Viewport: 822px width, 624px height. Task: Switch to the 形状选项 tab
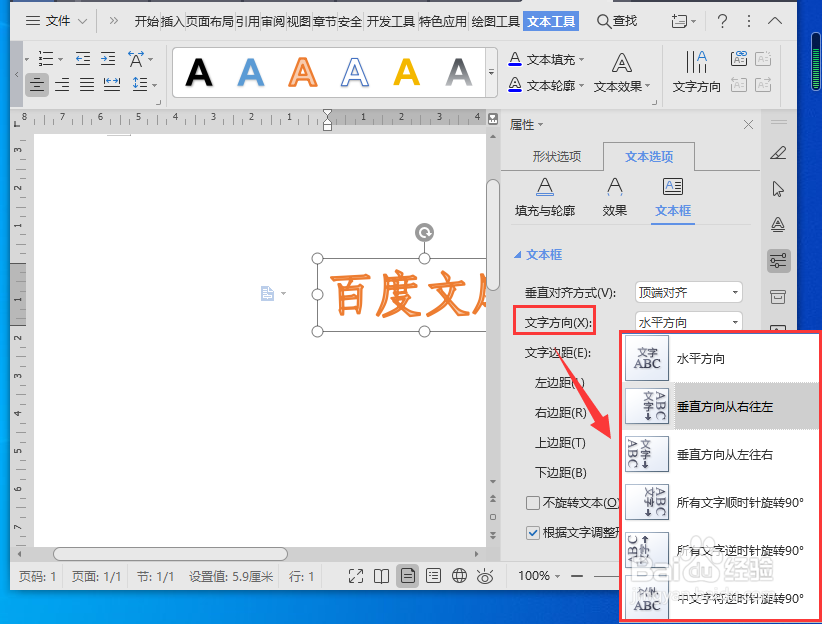[x=557, y=156]
